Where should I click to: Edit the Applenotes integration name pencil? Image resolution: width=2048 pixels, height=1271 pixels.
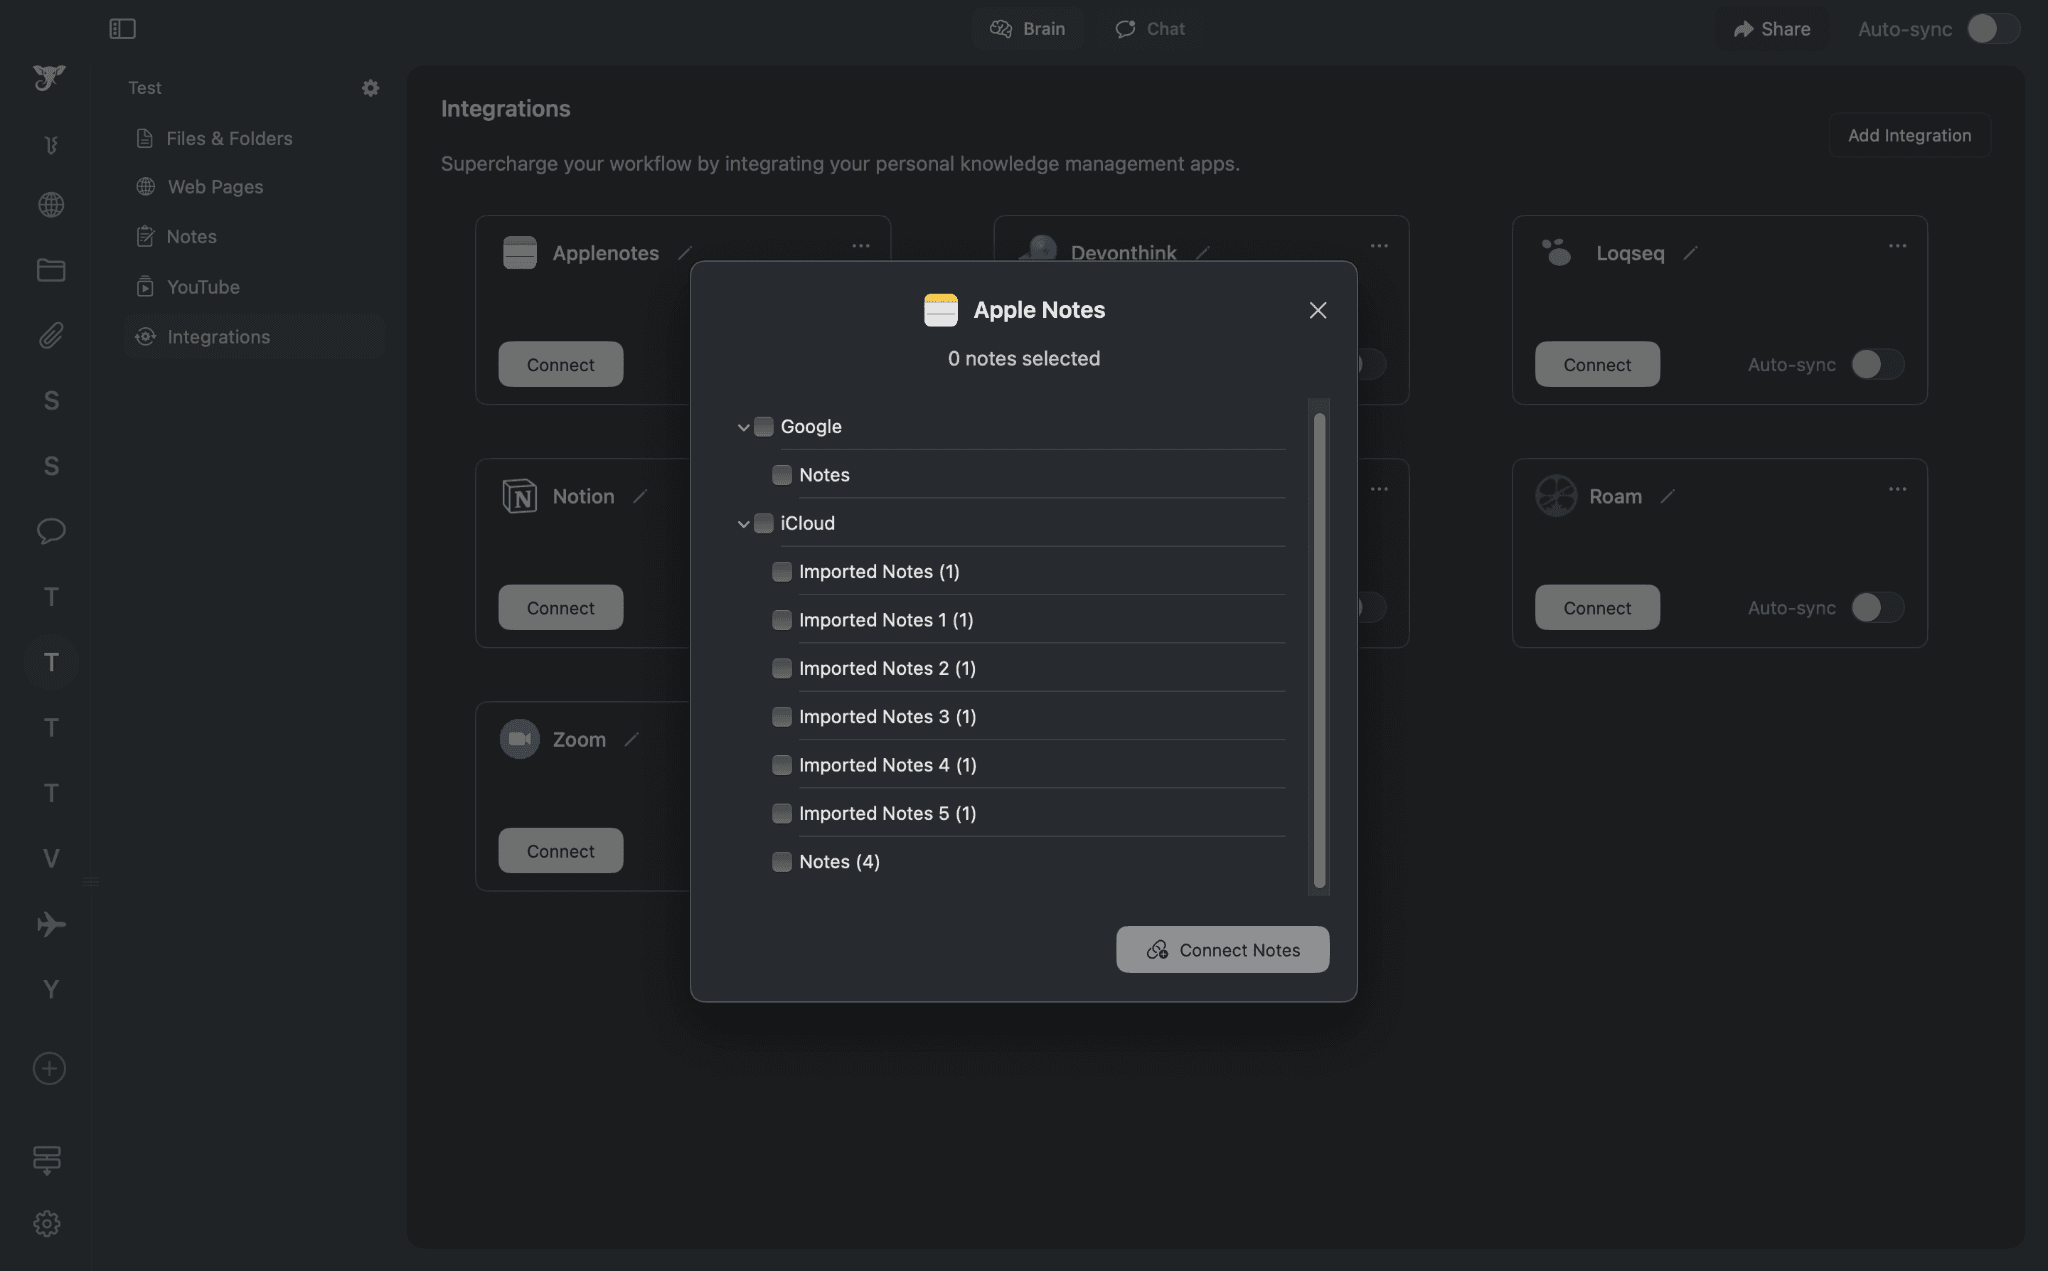685,253
